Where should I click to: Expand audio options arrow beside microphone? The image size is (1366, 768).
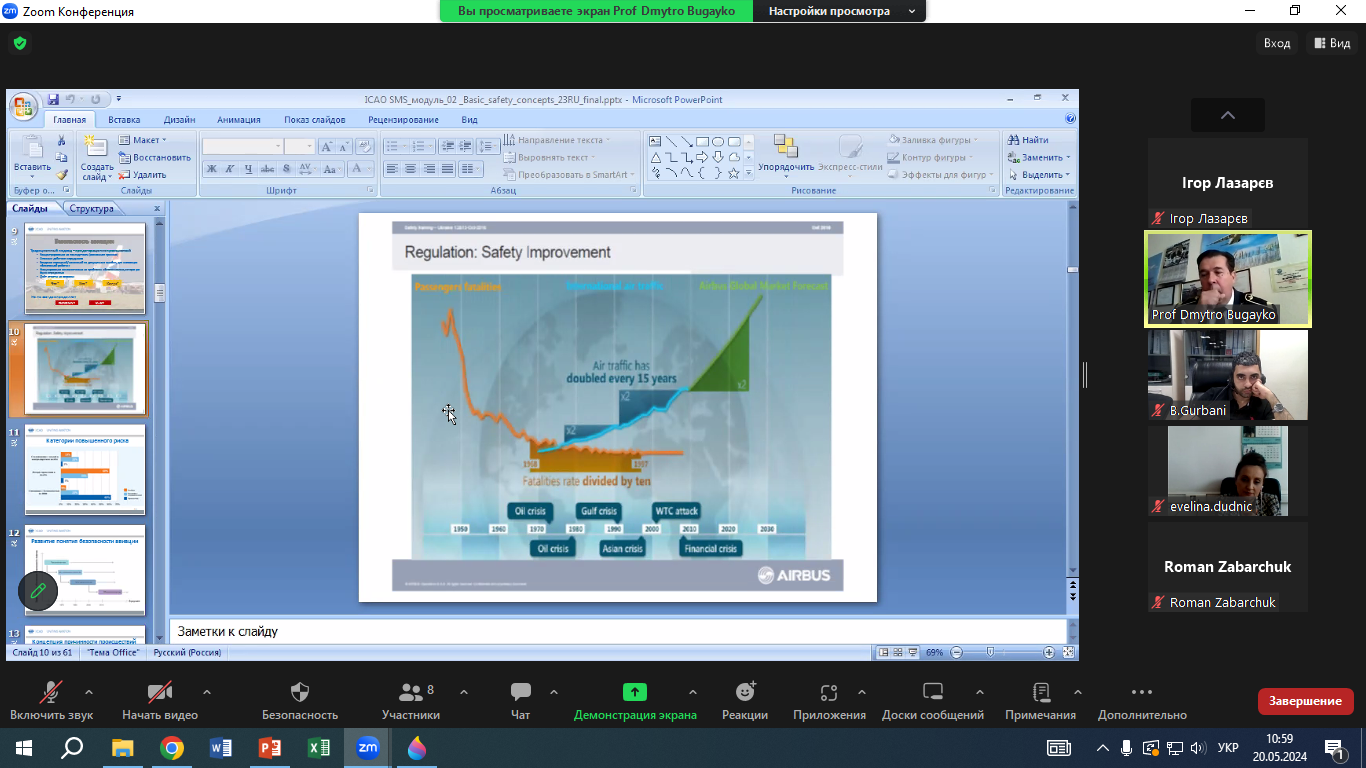(x=89, y=692)
